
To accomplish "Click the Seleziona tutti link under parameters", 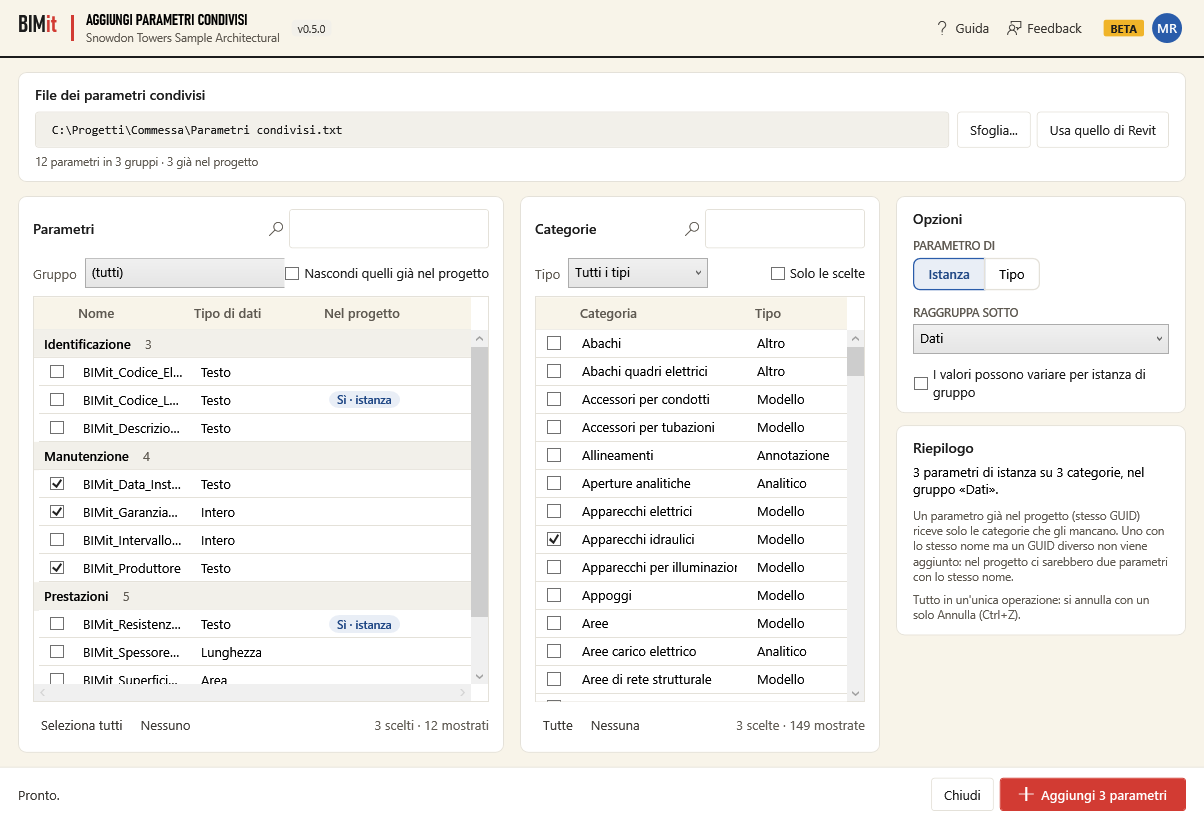I will click(82, 725).
